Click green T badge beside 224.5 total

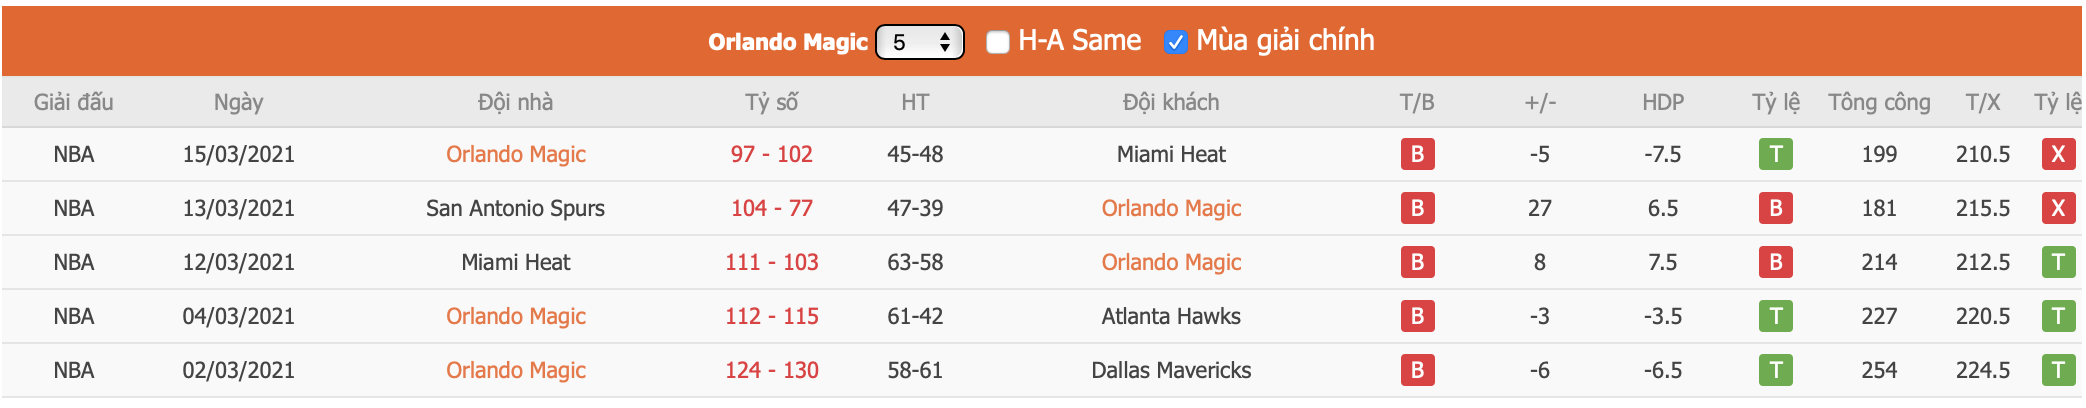tap(2058, 370)
